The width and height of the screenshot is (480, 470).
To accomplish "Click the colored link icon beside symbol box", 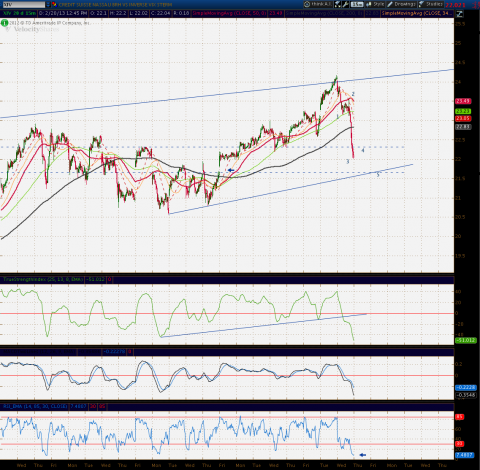I will pyautogui.click(x=54, y=5).
